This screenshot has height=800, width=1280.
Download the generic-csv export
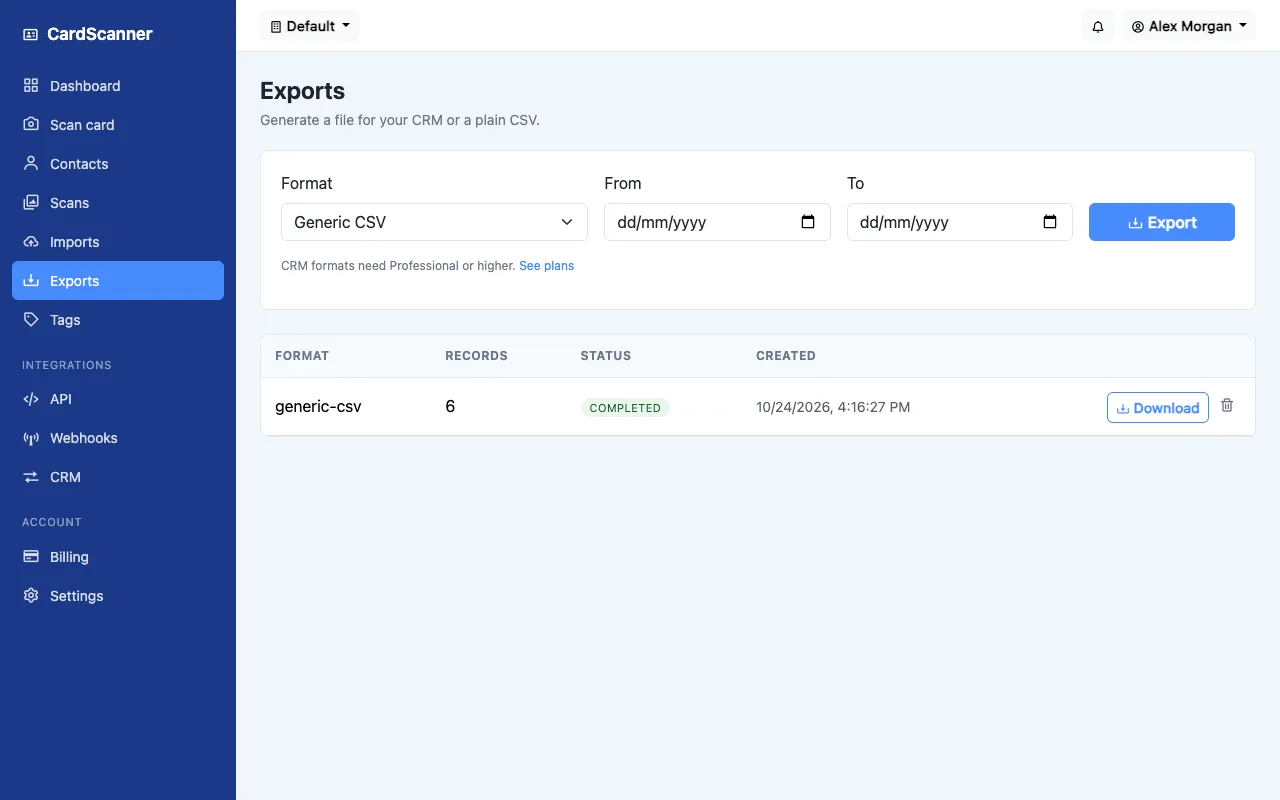tap(1158, 408)
